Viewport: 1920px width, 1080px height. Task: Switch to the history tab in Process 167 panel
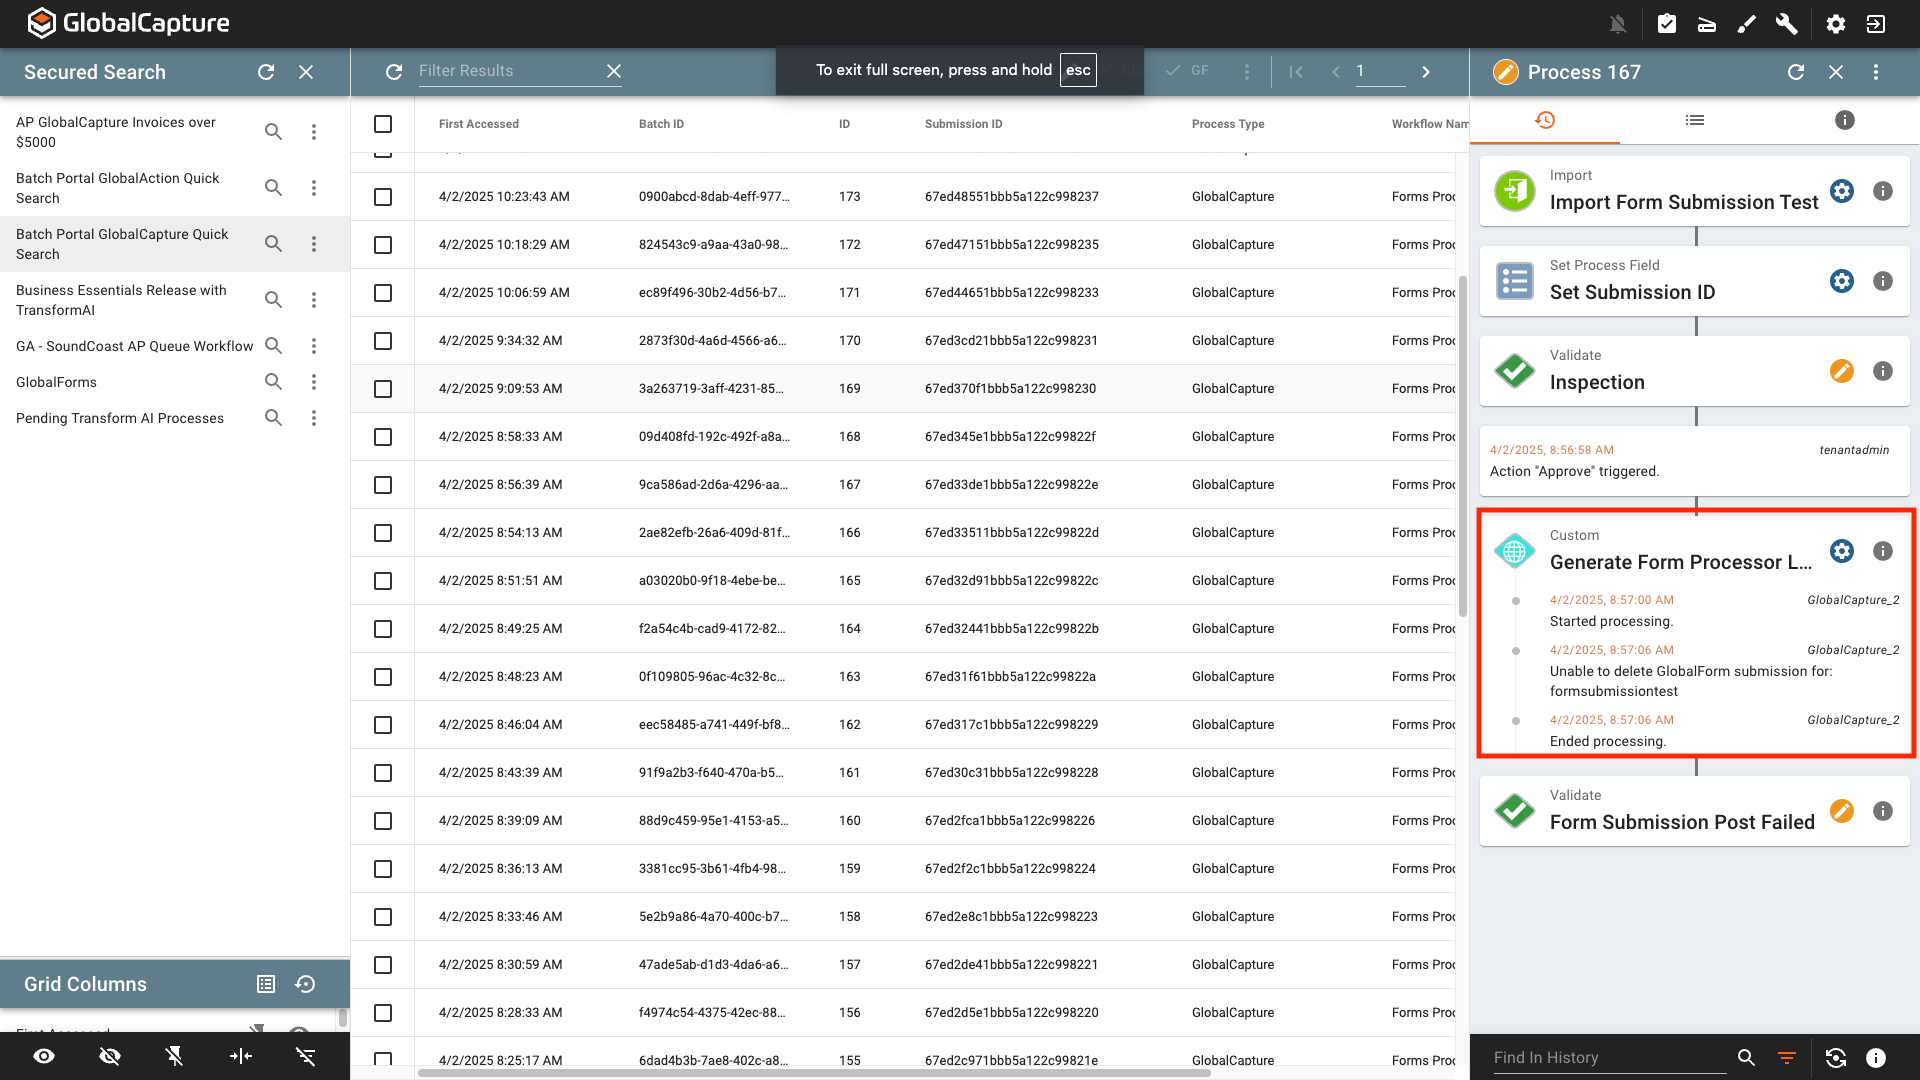tap(1545, 120)
